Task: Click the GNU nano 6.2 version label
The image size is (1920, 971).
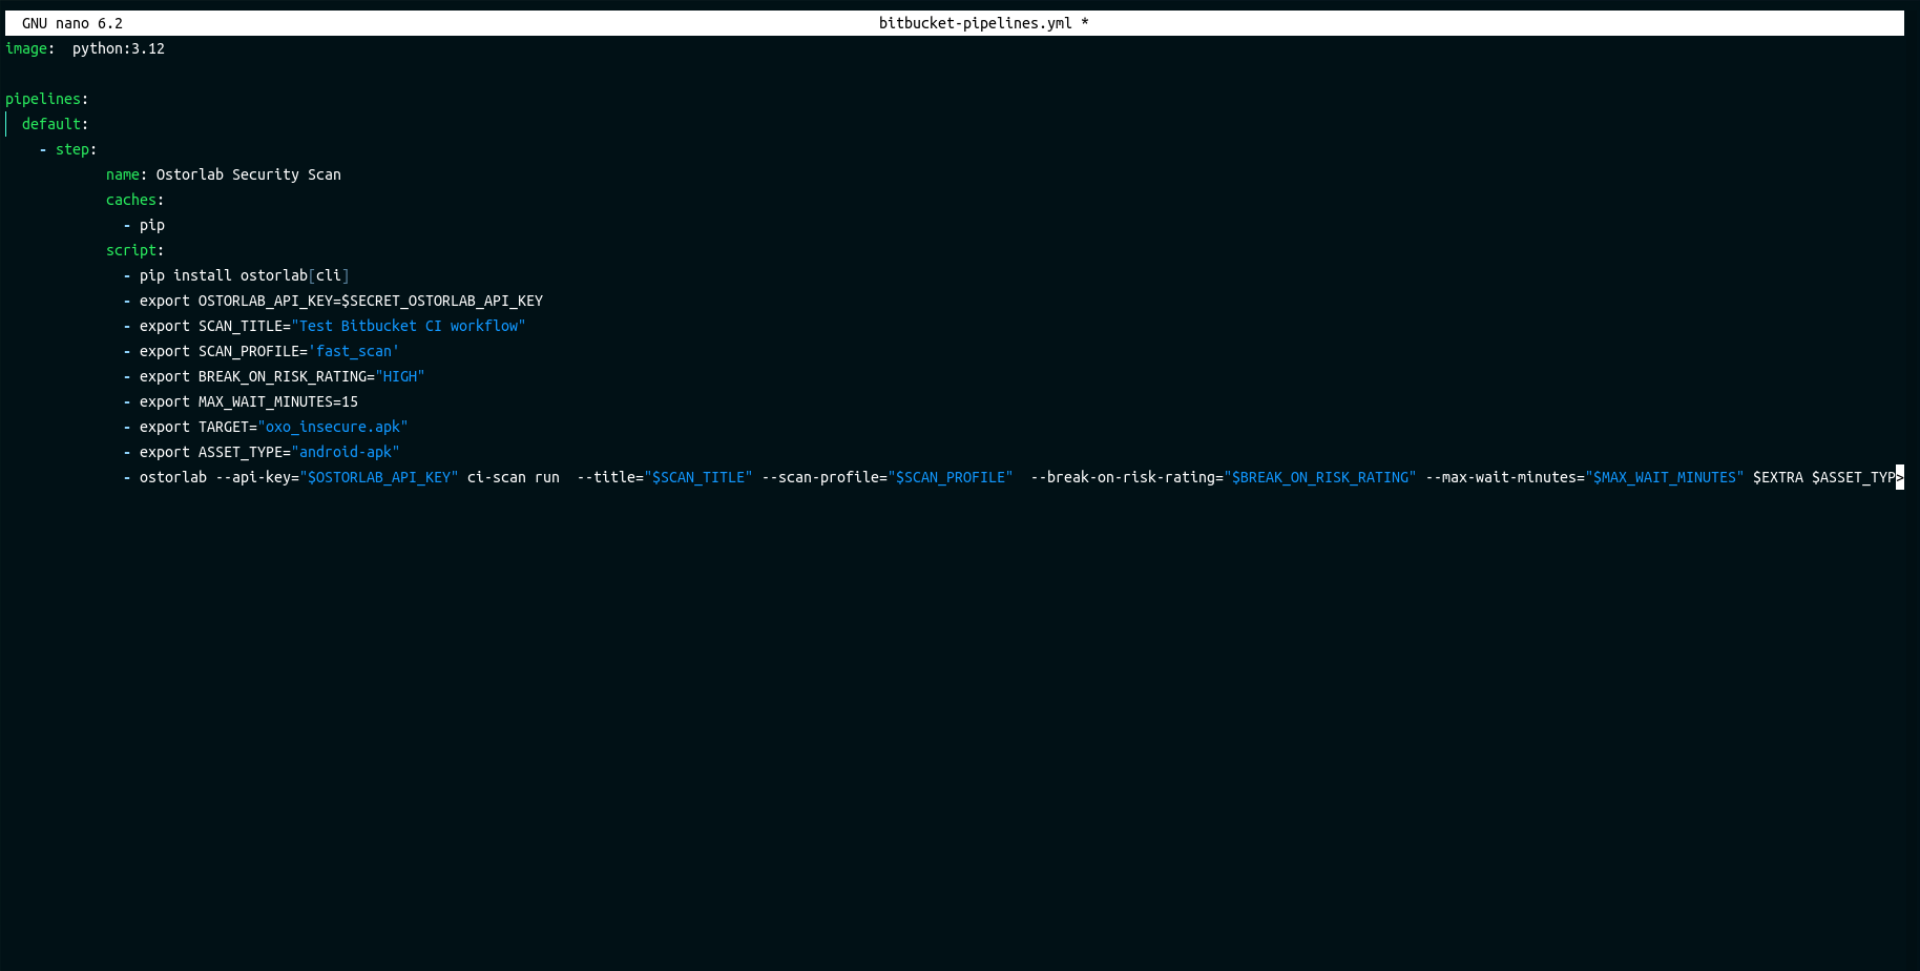Action: tap(72, 23)
